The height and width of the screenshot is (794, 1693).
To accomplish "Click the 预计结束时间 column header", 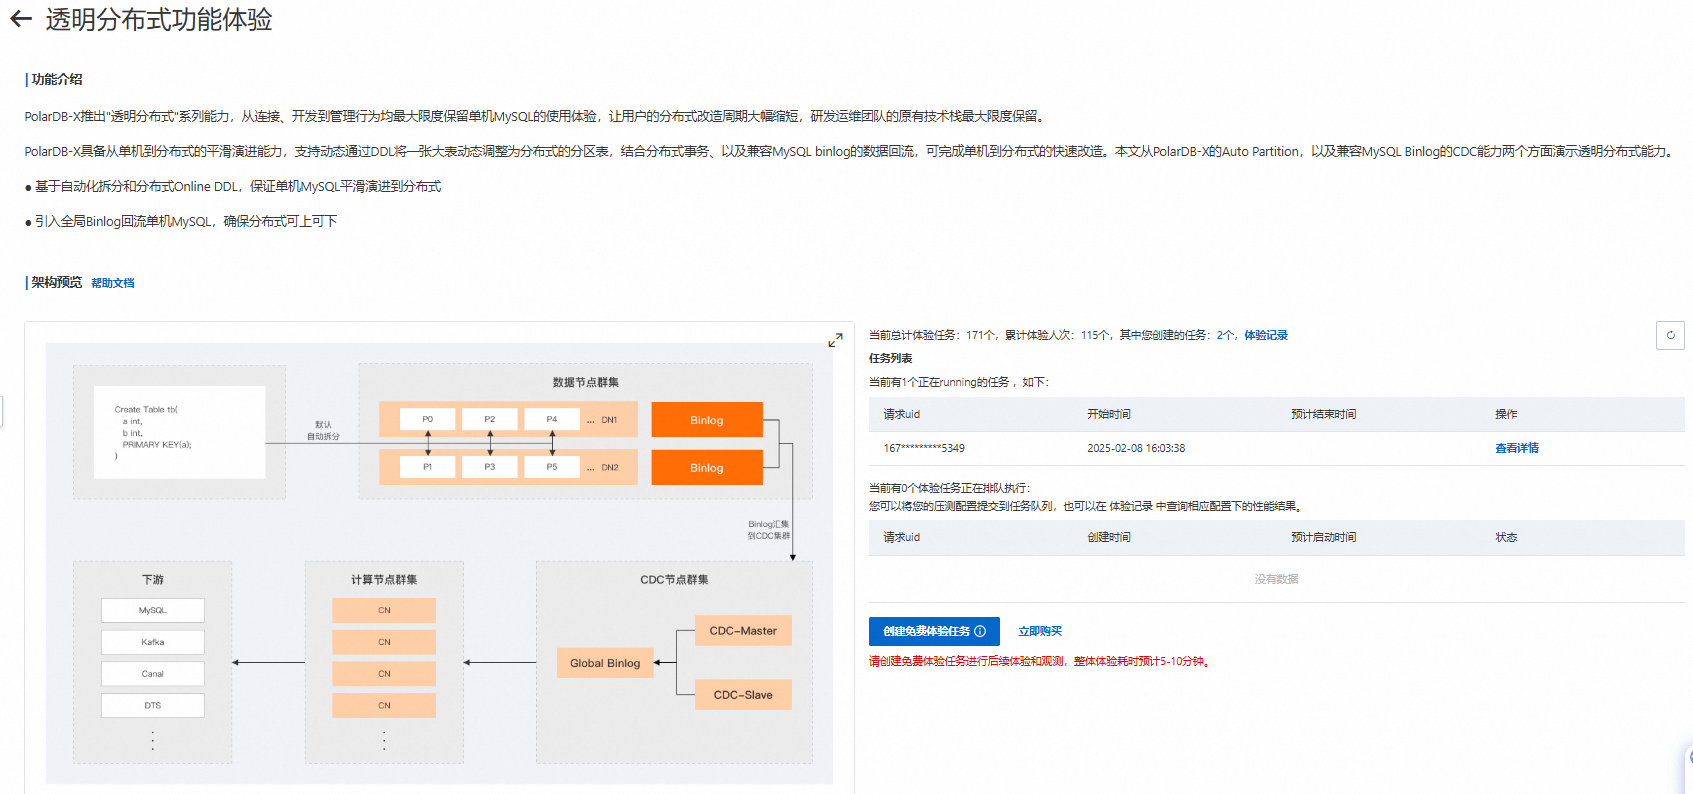I will pyautogui.click(x=1324, y=414).
